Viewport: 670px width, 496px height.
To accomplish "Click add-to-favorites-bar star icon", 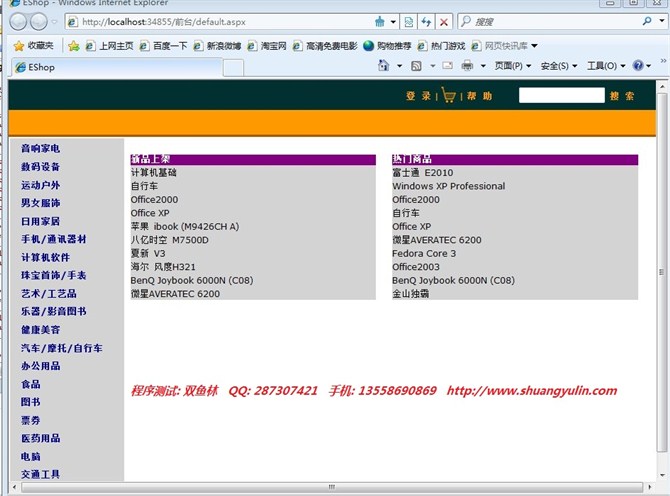I will [73, 46].
